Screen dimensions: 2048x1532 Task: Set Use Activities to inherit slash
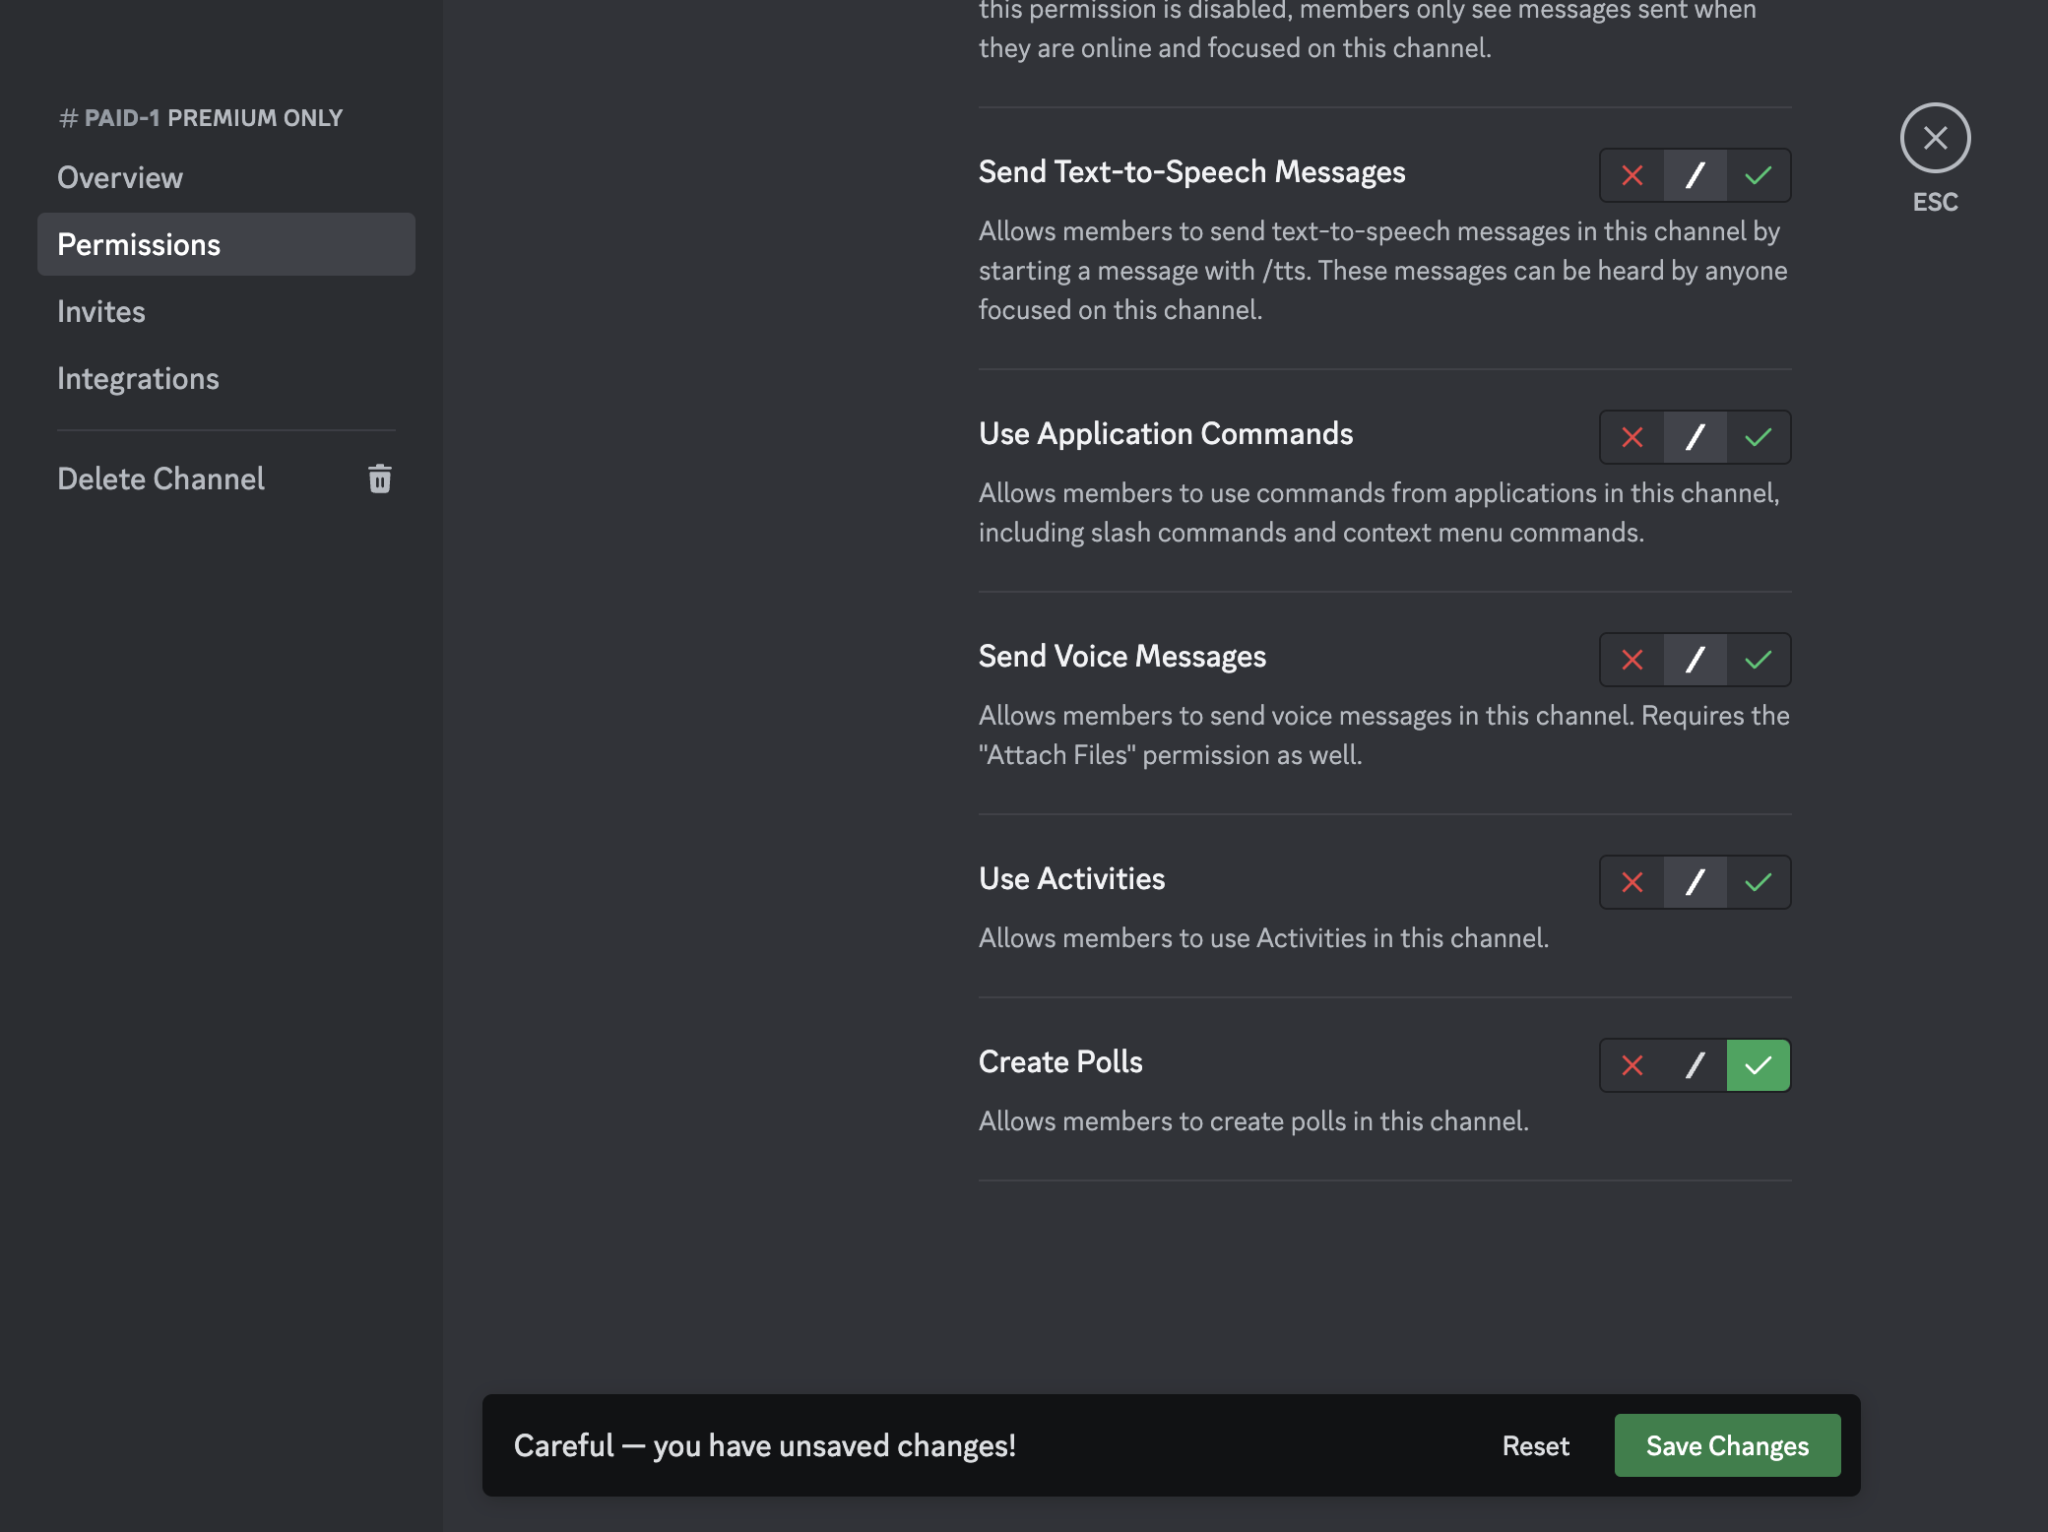1695,882
